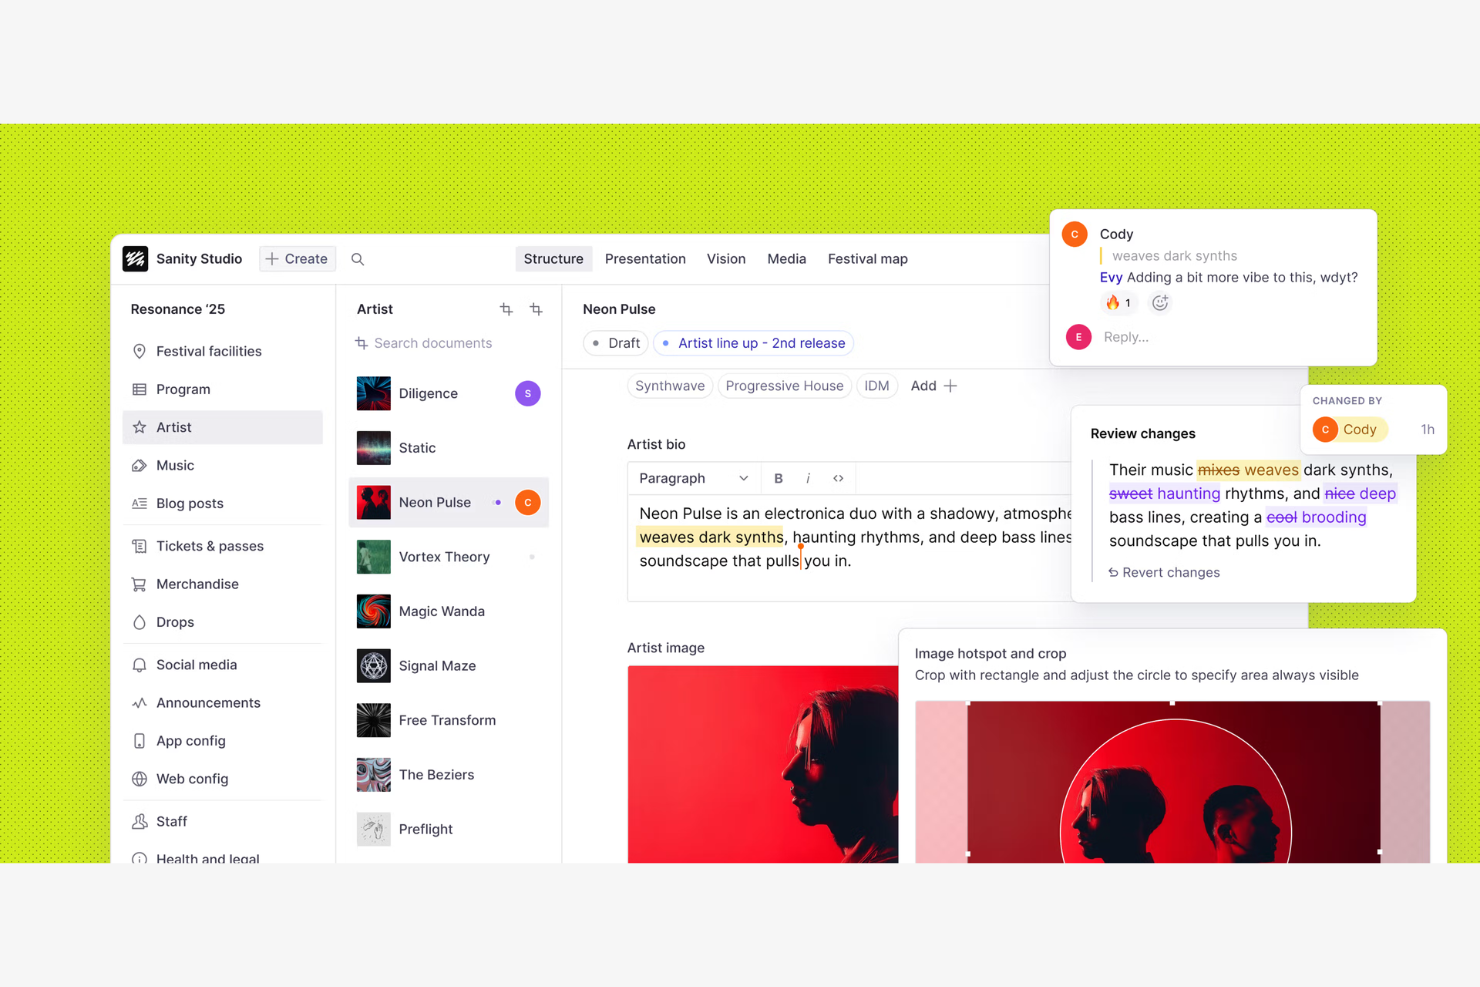Image resolution: width=1480 pixels, height=987 pixels.
Task: Click Cody's name in Changed By
Action: click(1358, 429)
